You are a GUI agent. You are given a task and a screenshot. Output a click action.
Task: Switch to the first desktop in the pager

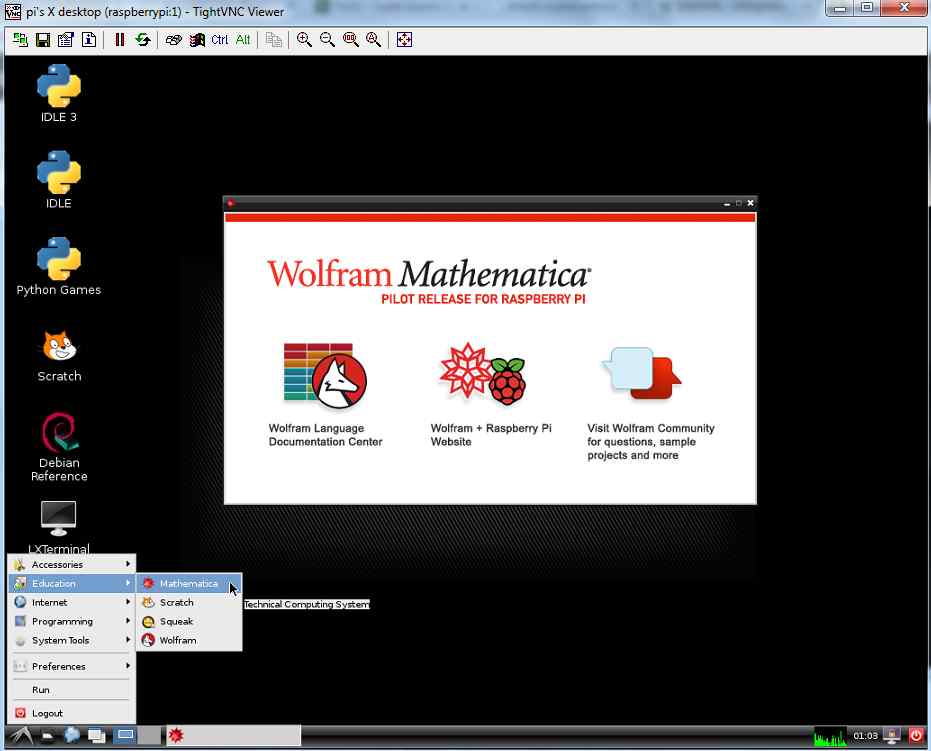tap(125, 736)
